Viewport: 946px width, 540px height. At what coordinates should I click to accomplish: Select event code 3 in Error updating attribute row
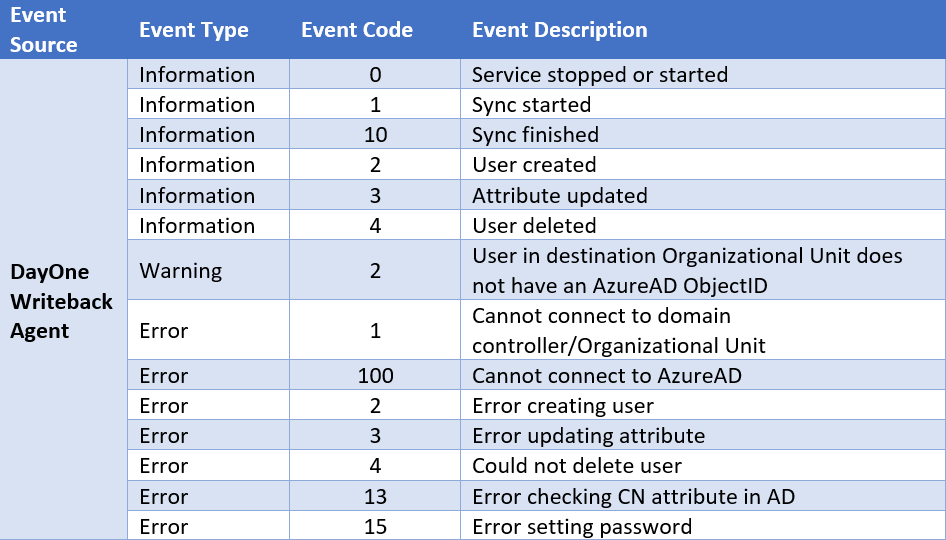click(375, 436)
